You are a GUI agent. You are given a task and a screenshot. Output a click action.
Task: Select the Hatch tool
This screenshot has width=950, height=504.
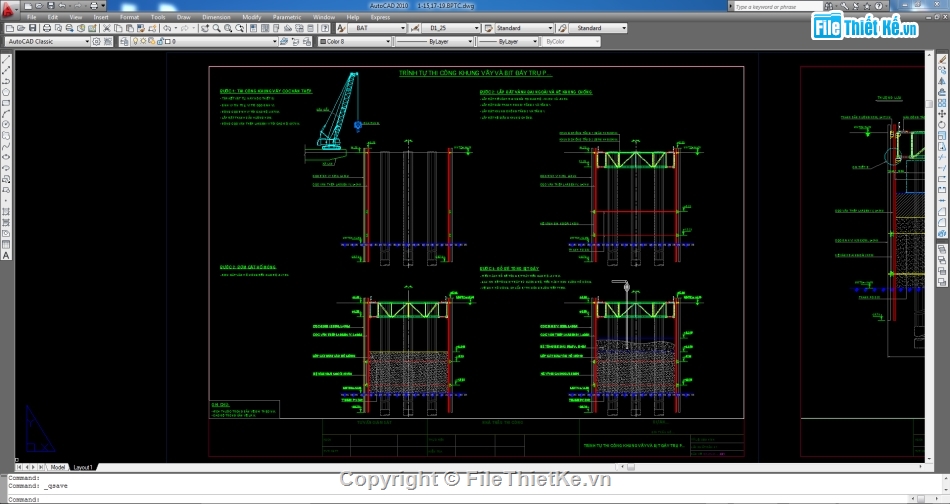point(7,212)
